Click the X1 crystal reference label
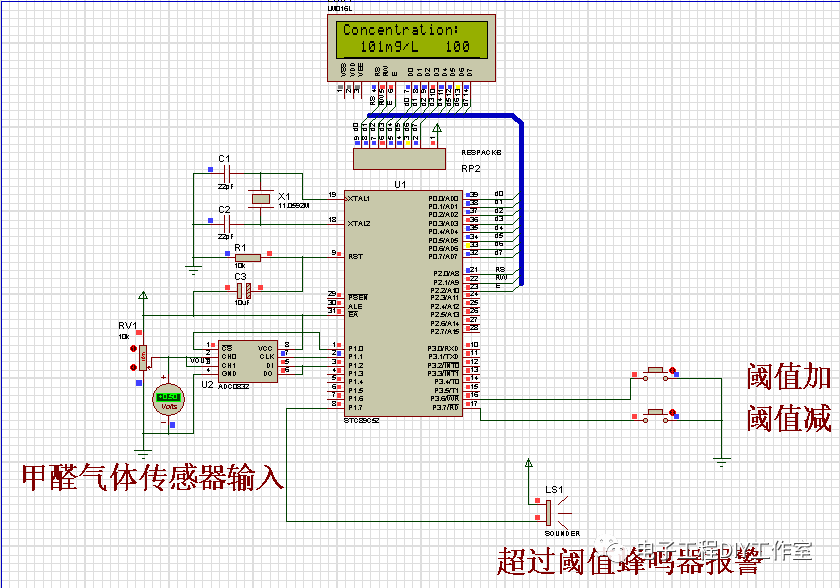The image size is (840, 588). click(284, 197)
